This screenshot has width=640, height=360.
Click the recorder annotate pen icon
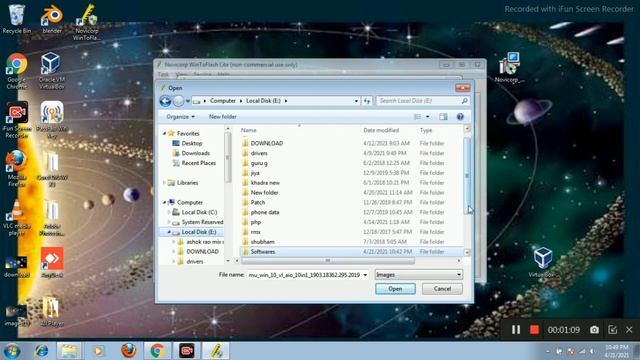(x=612, y=329)
